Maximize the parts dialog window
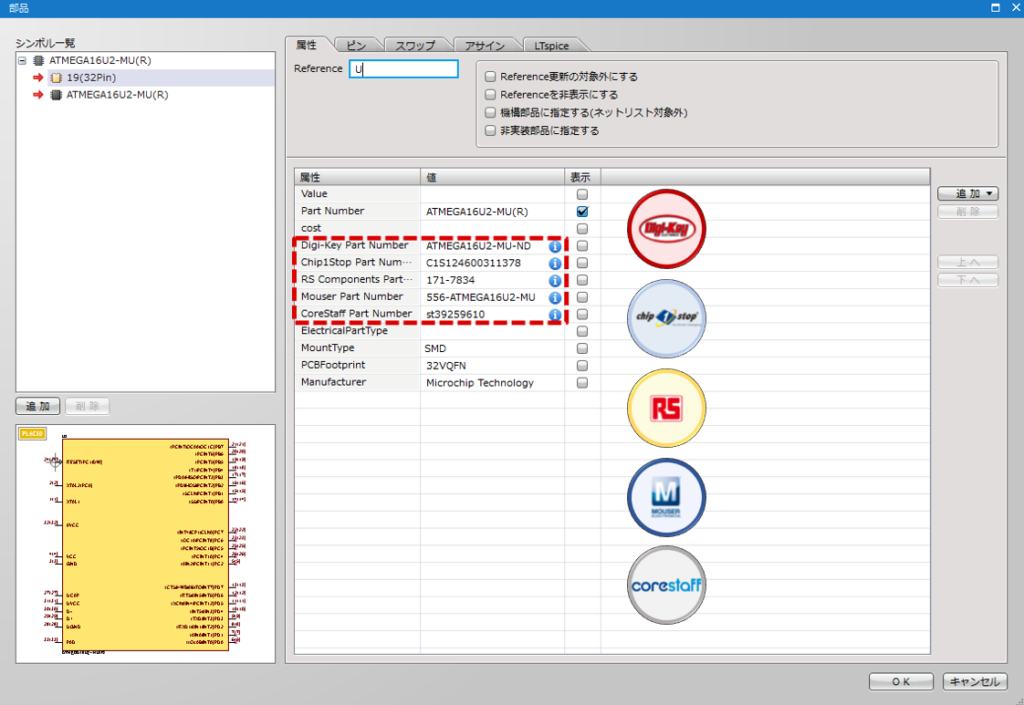The width and height of the screenshot is (1024, 705). pos(995,8)
